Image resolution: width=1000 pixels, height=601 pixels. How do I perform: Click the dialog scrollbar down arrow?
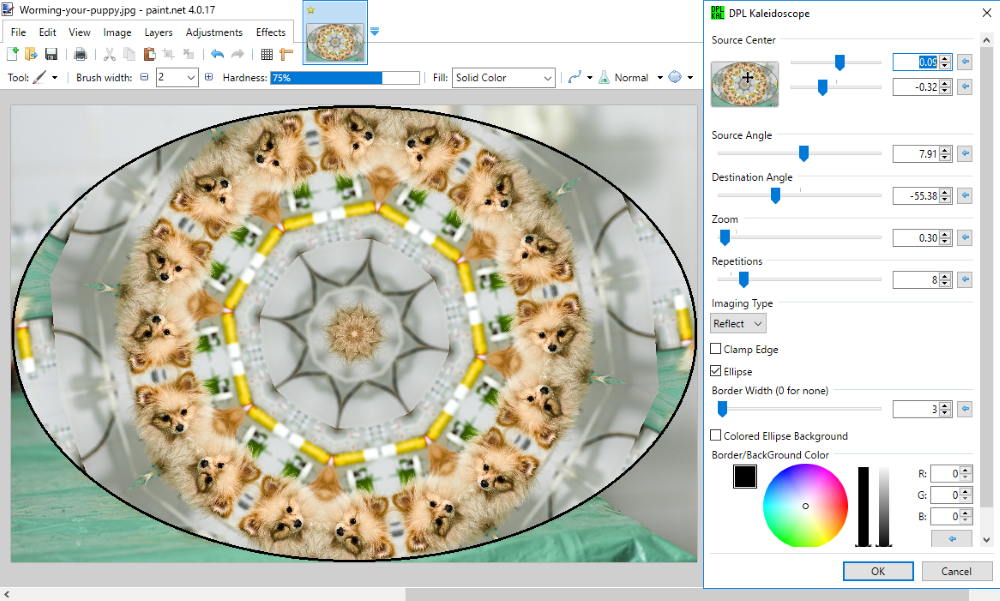click(987, 540)
